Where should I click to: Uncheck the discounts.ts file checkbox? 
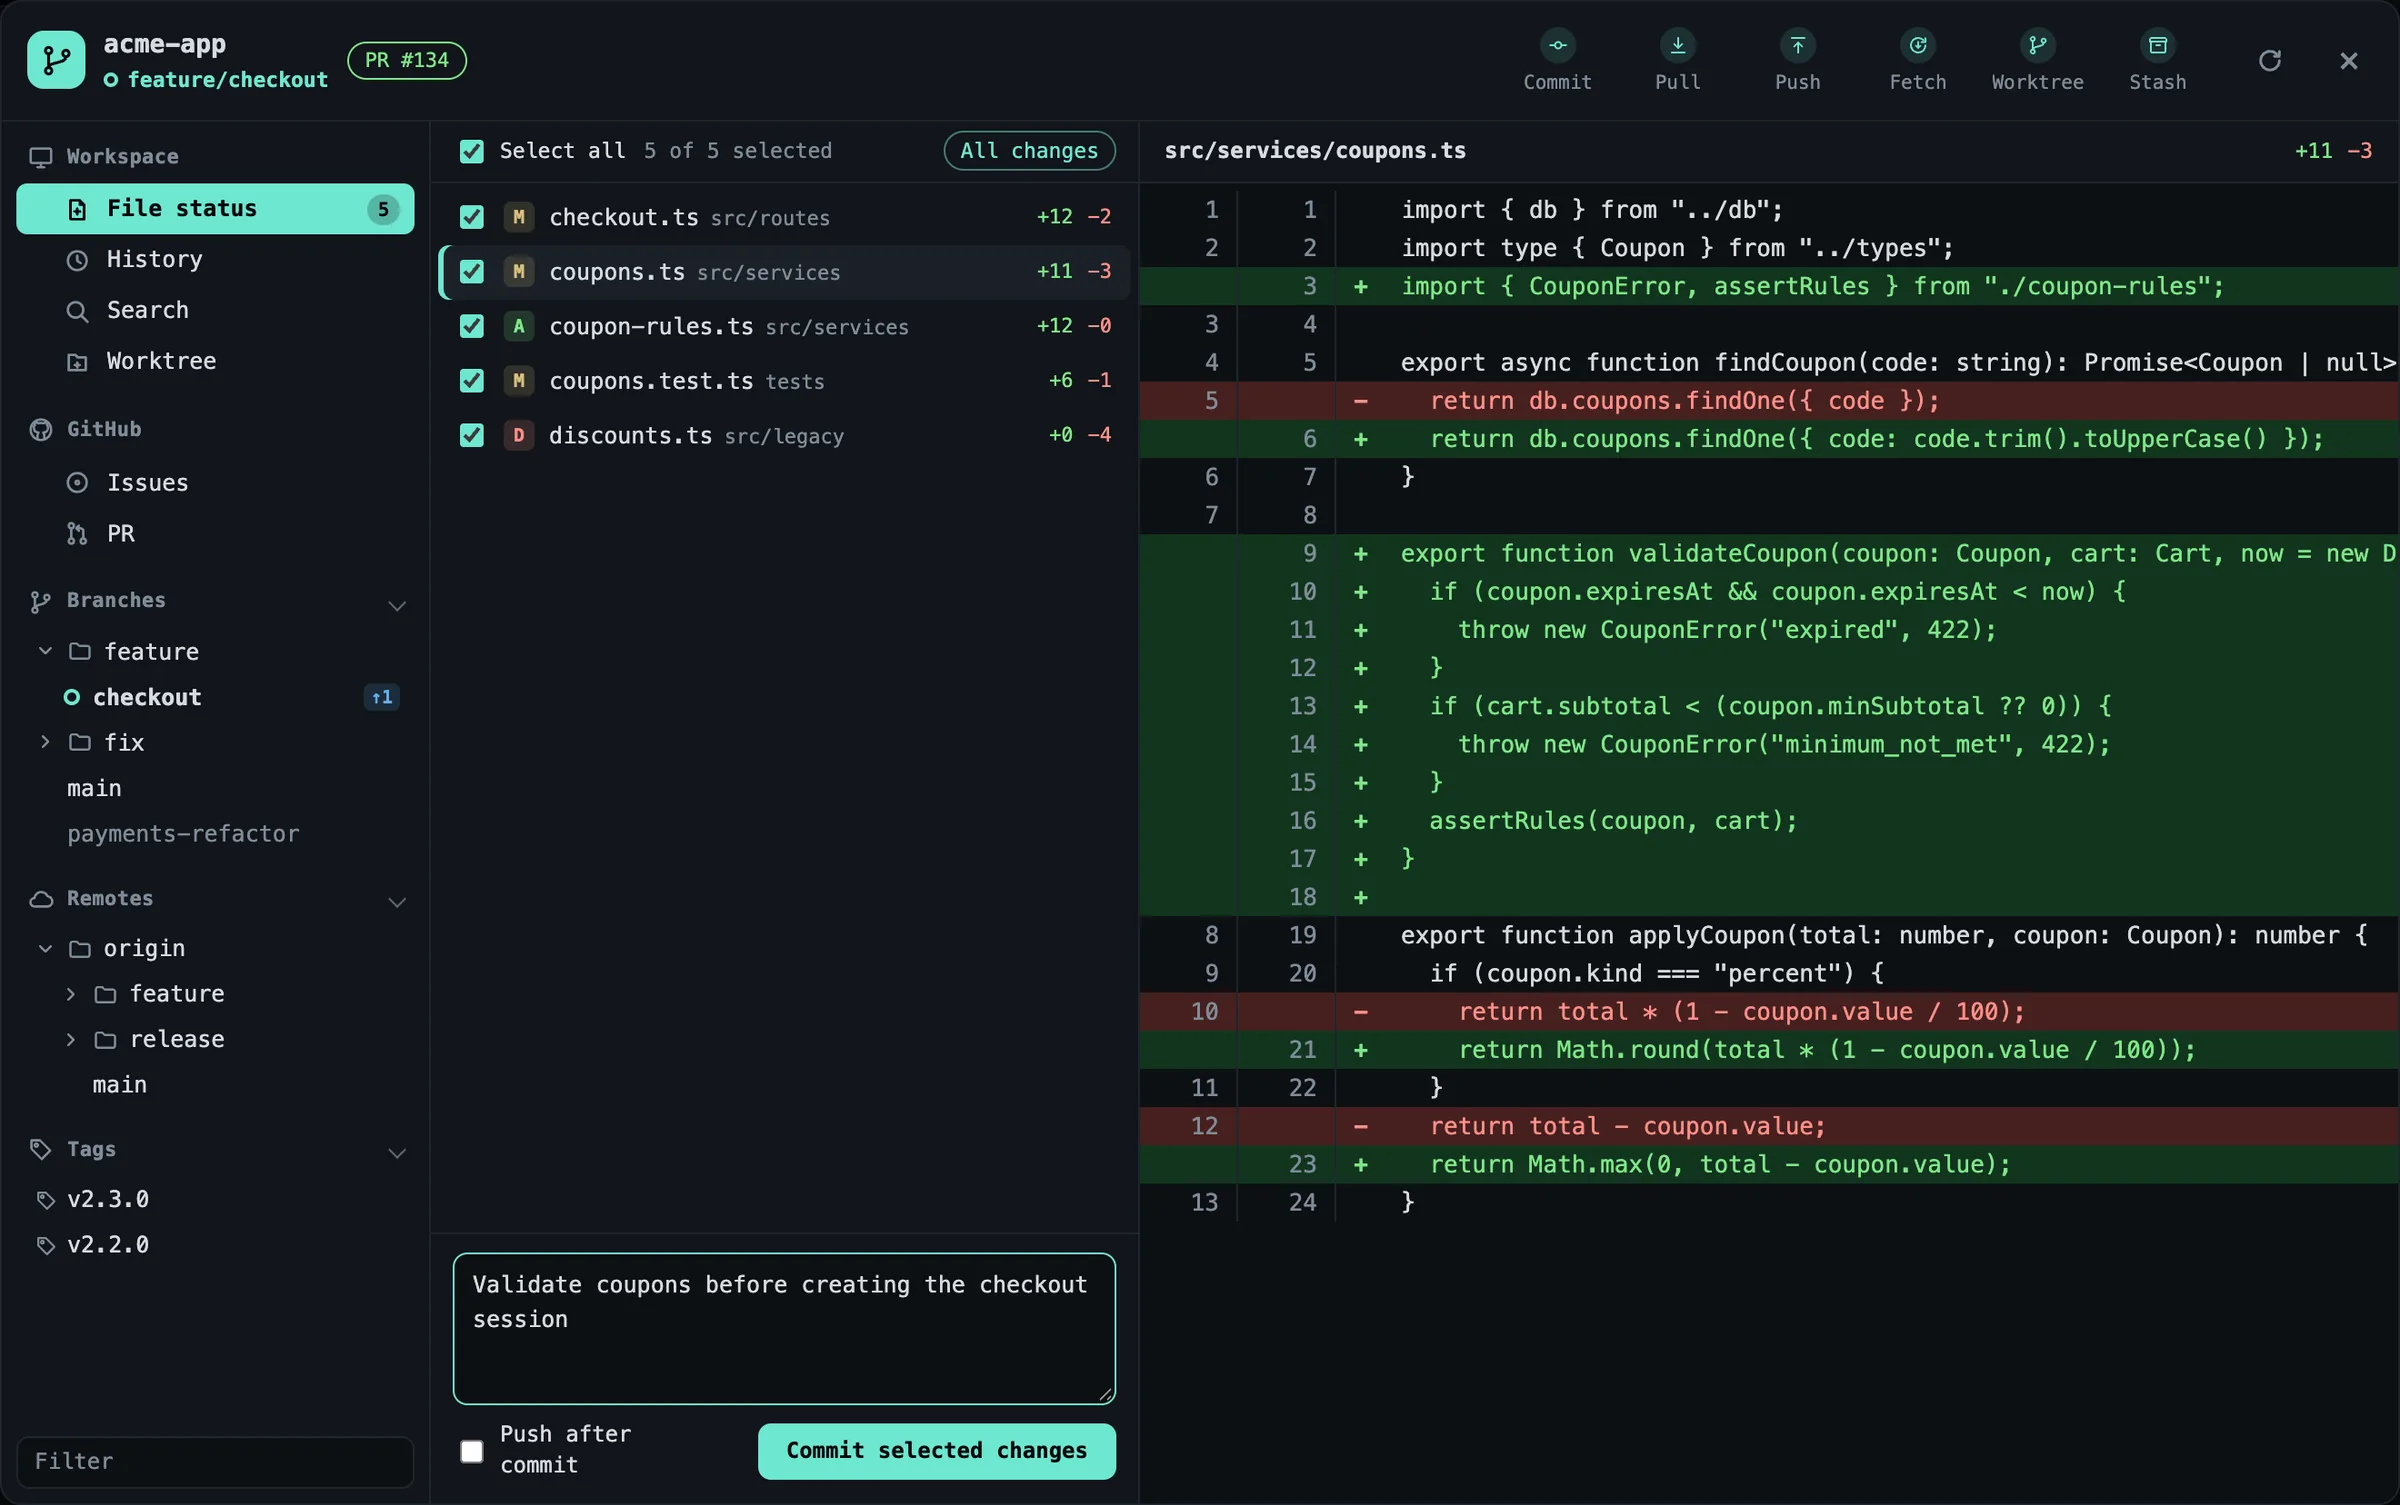click(471, 435)
